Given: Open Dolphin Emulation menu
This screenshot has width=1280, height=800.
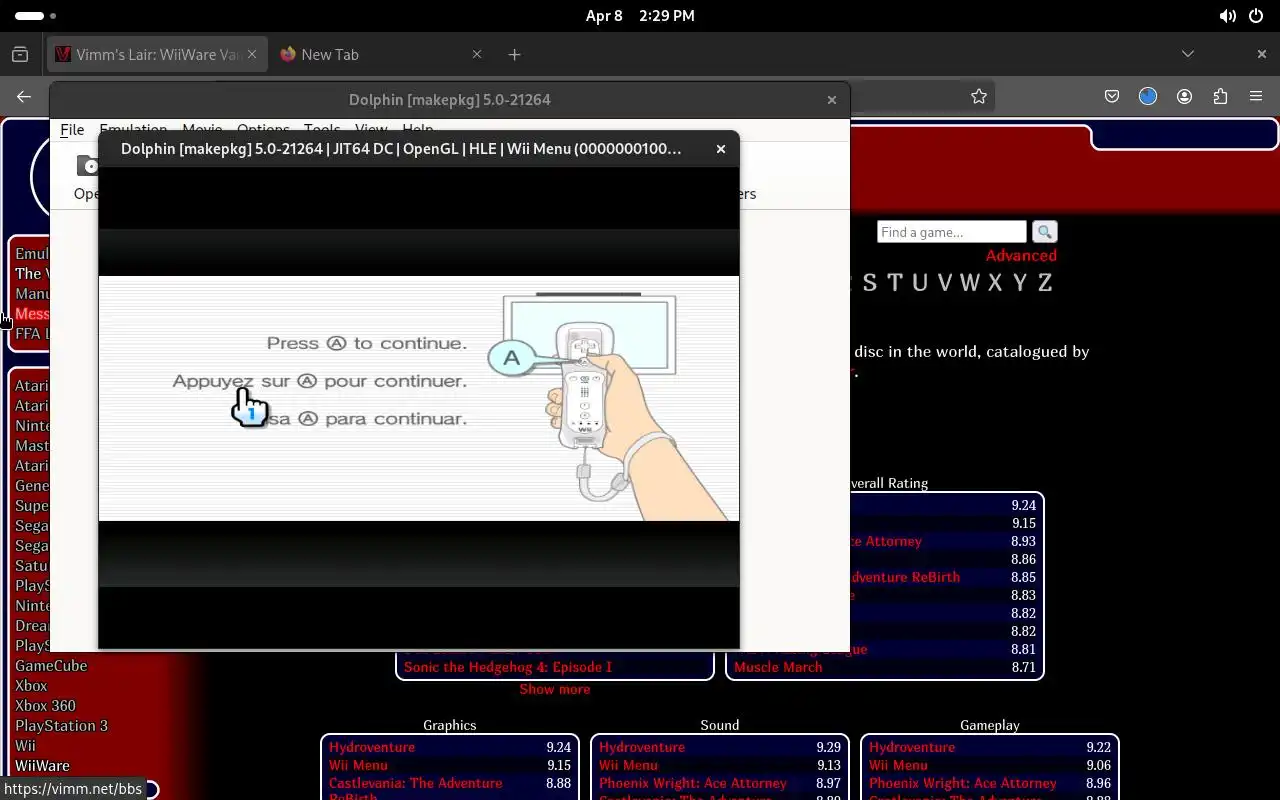Looking at the screenshot, I should point(133,130).
